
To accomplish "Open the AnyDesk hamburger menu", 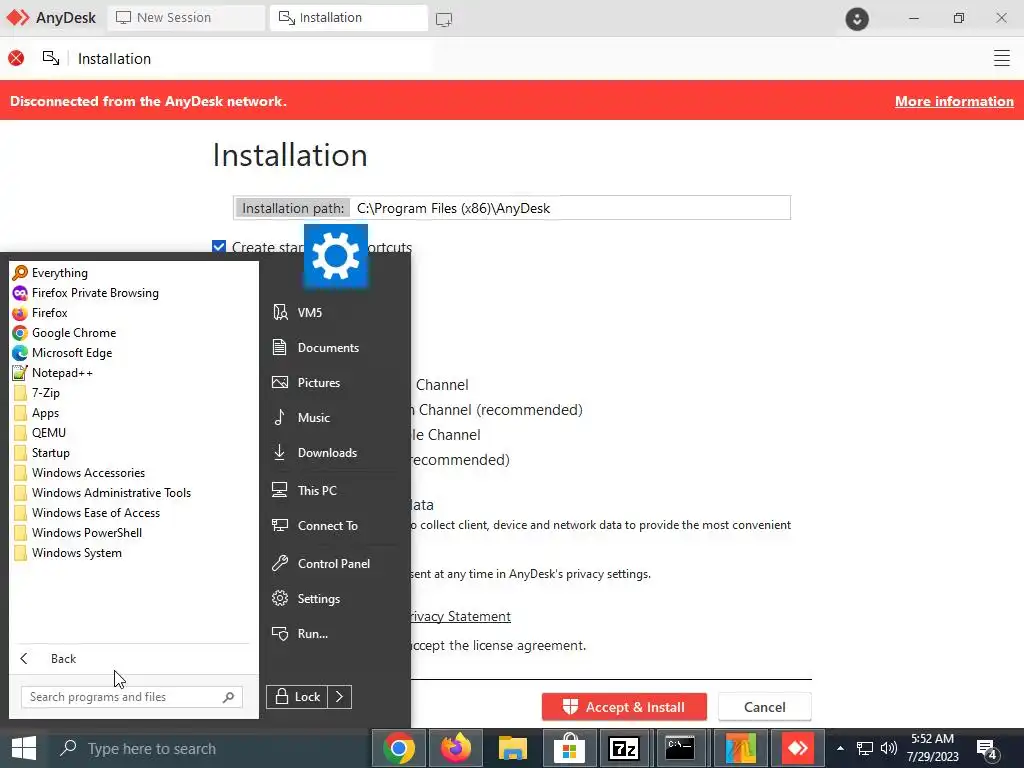I will coord(1002,58).
